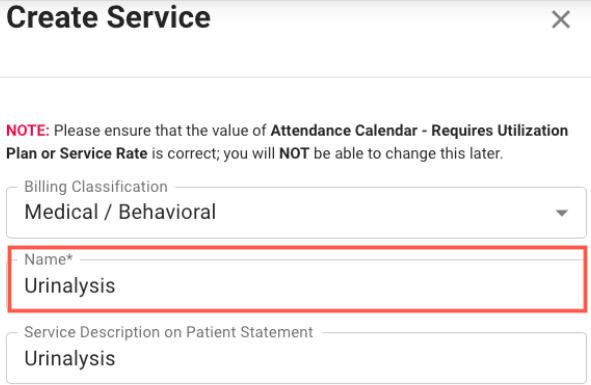
Task: Click the Medical / Behavioral selected value
Action: 120,212
